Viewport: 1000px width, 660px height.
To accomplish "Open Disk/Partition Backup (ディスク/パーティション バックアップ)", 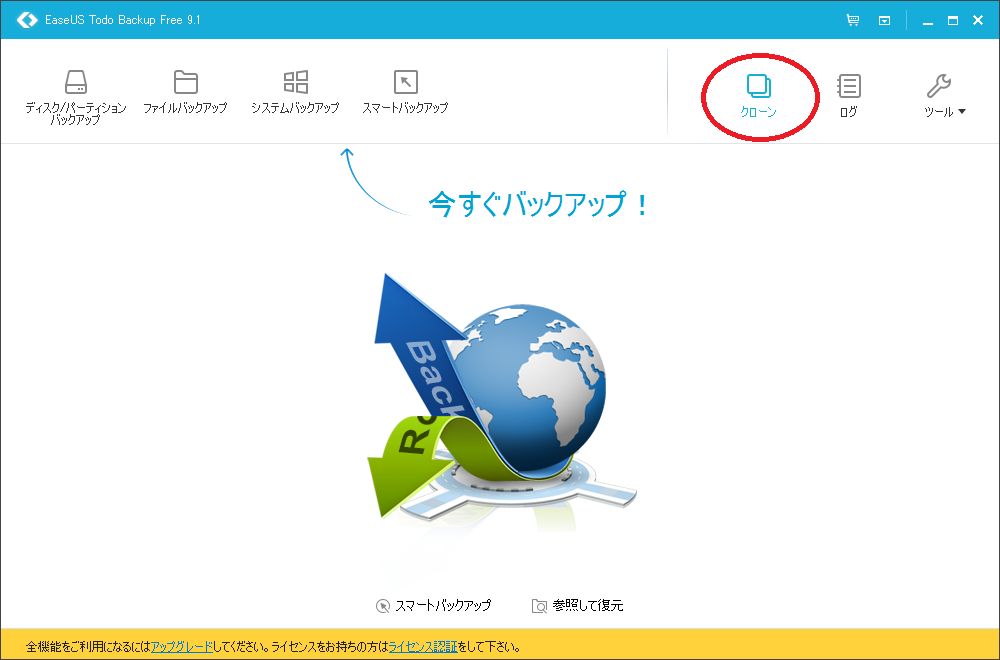I will point(75,96).
